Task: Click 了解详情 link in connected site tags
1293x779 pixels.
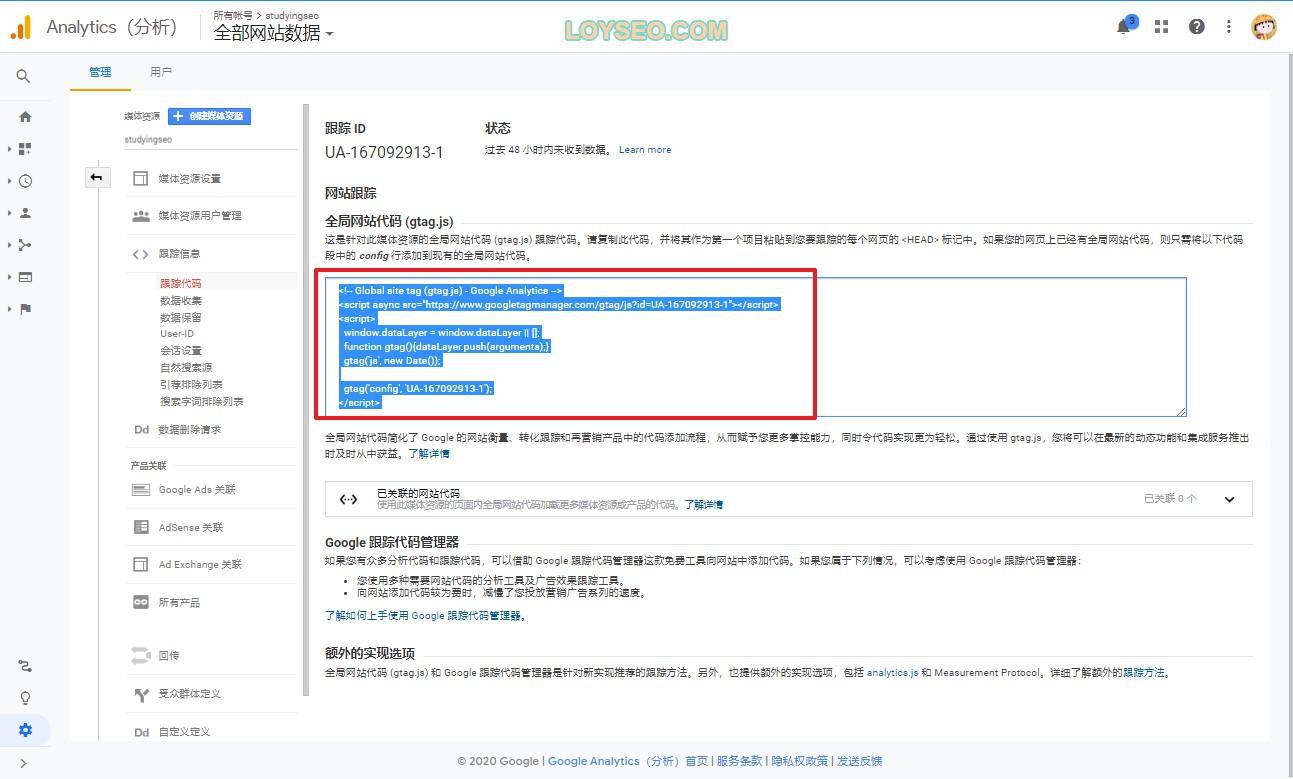Action: pyautogui.click(x=704, y=505)
